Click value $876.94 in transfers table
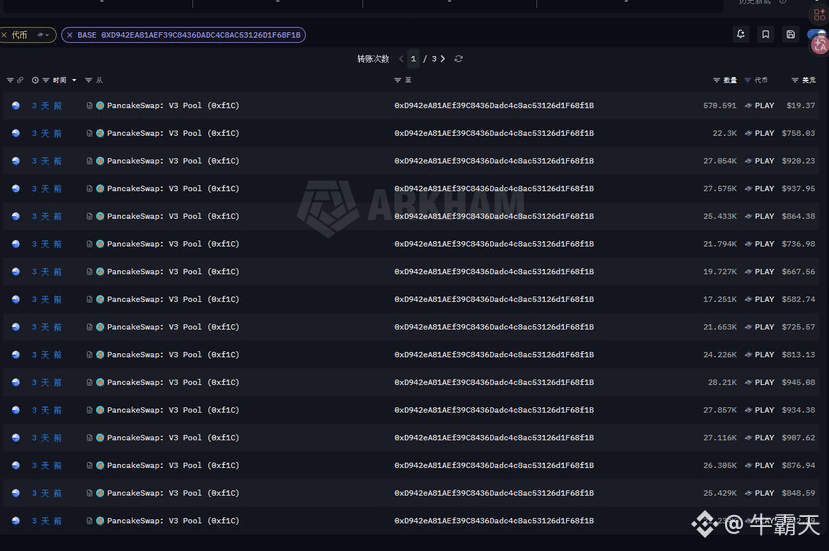Viewport: 829px width, 551px height. [x=798, y=465]
